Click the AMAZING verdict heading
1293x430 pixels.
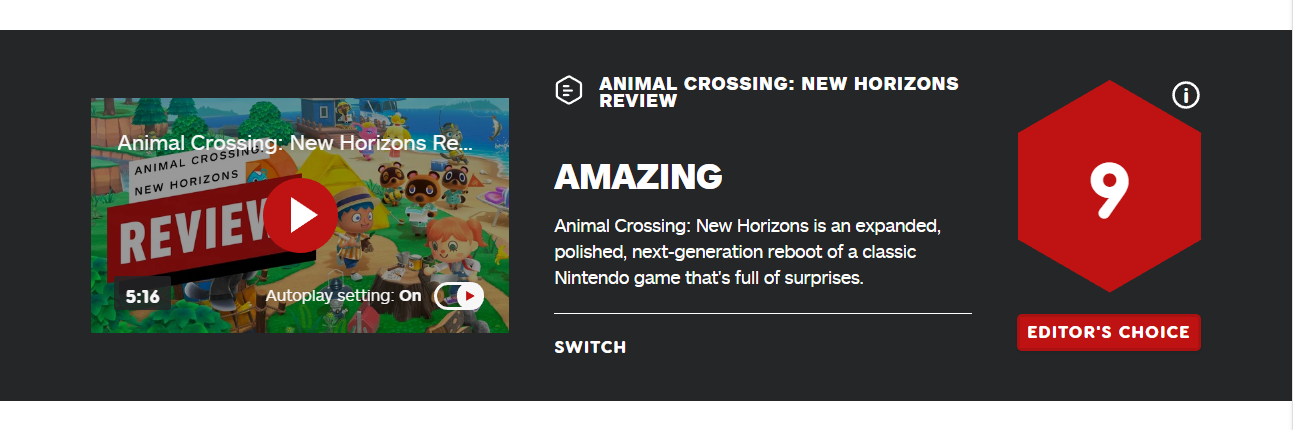(638, 177)
